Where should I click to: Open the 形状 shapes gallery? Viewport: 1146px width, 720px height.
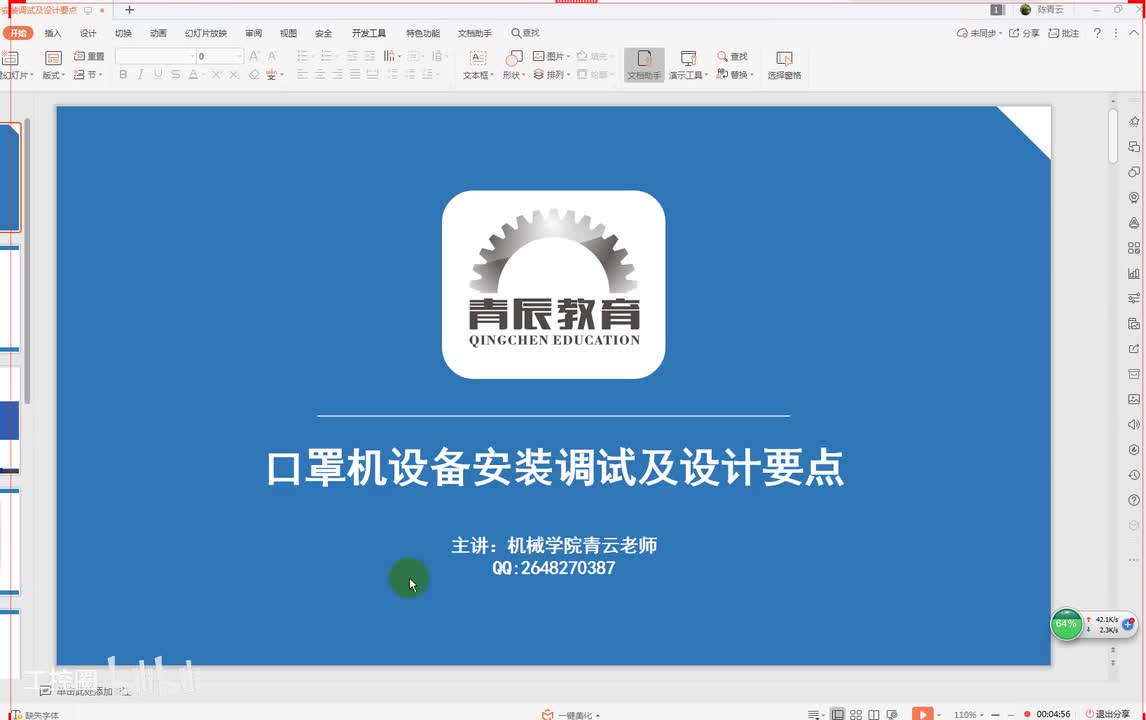514,64
